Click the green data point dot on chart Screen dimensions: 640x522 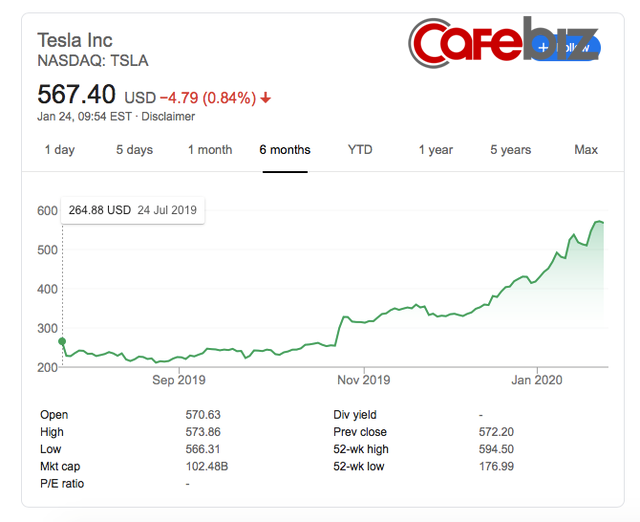[x=62, y=341]
